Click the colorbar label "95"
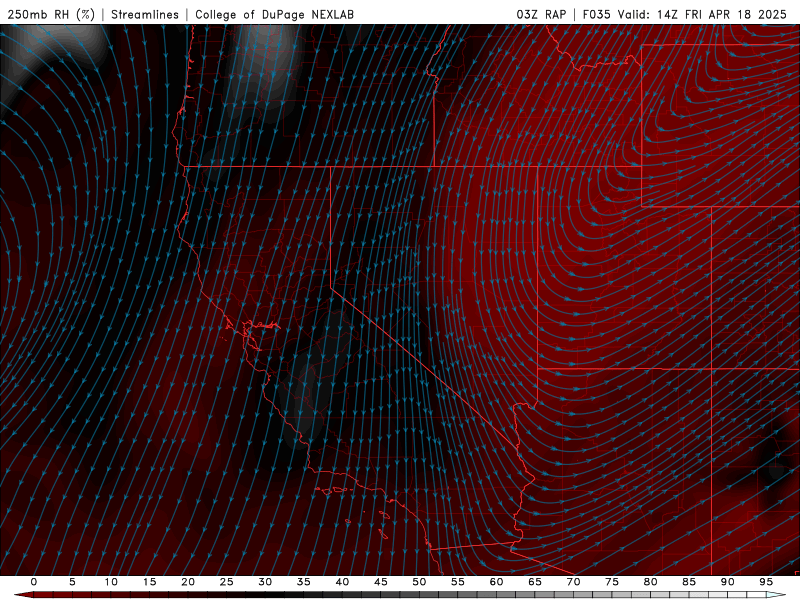The height and width of the screenshot is (600, 800). coord(766,582)
